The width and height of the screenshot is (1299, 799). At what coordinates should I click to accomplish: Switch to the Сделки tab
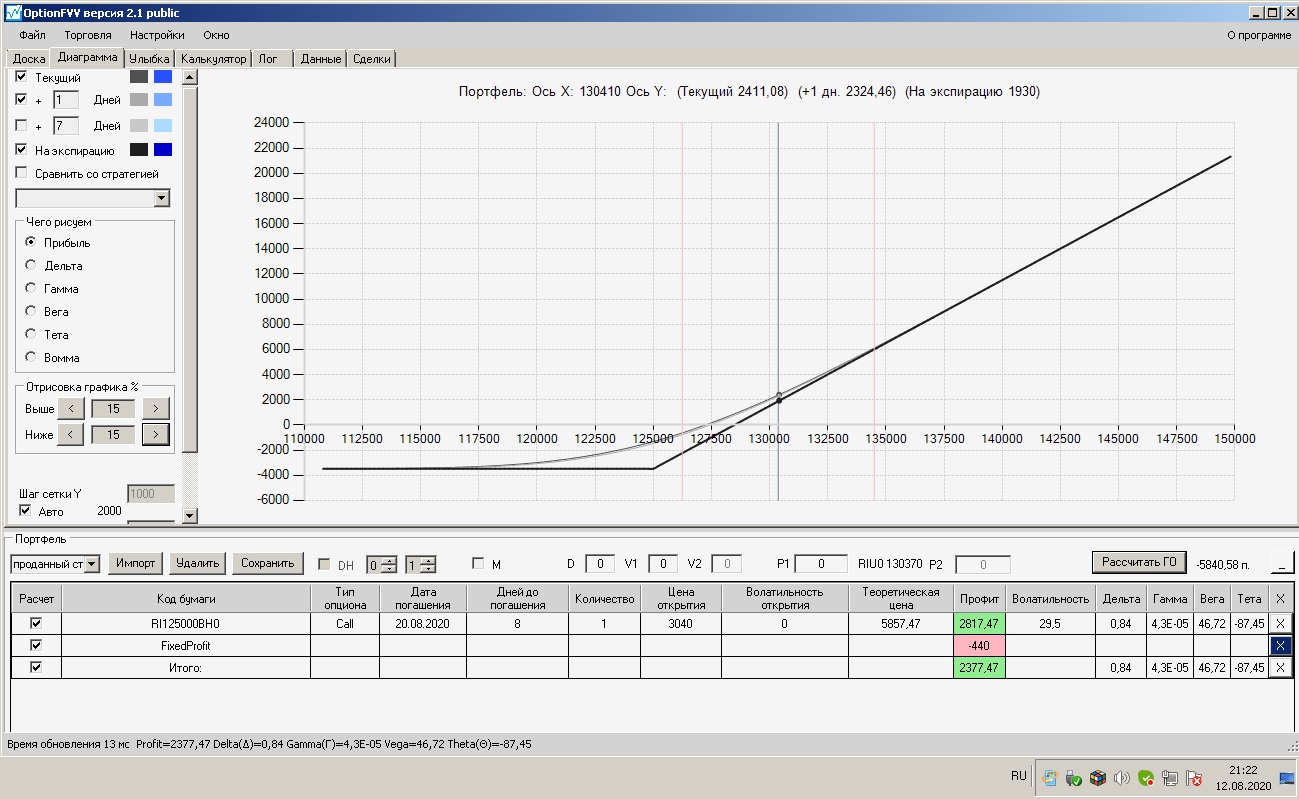(372, 59)
